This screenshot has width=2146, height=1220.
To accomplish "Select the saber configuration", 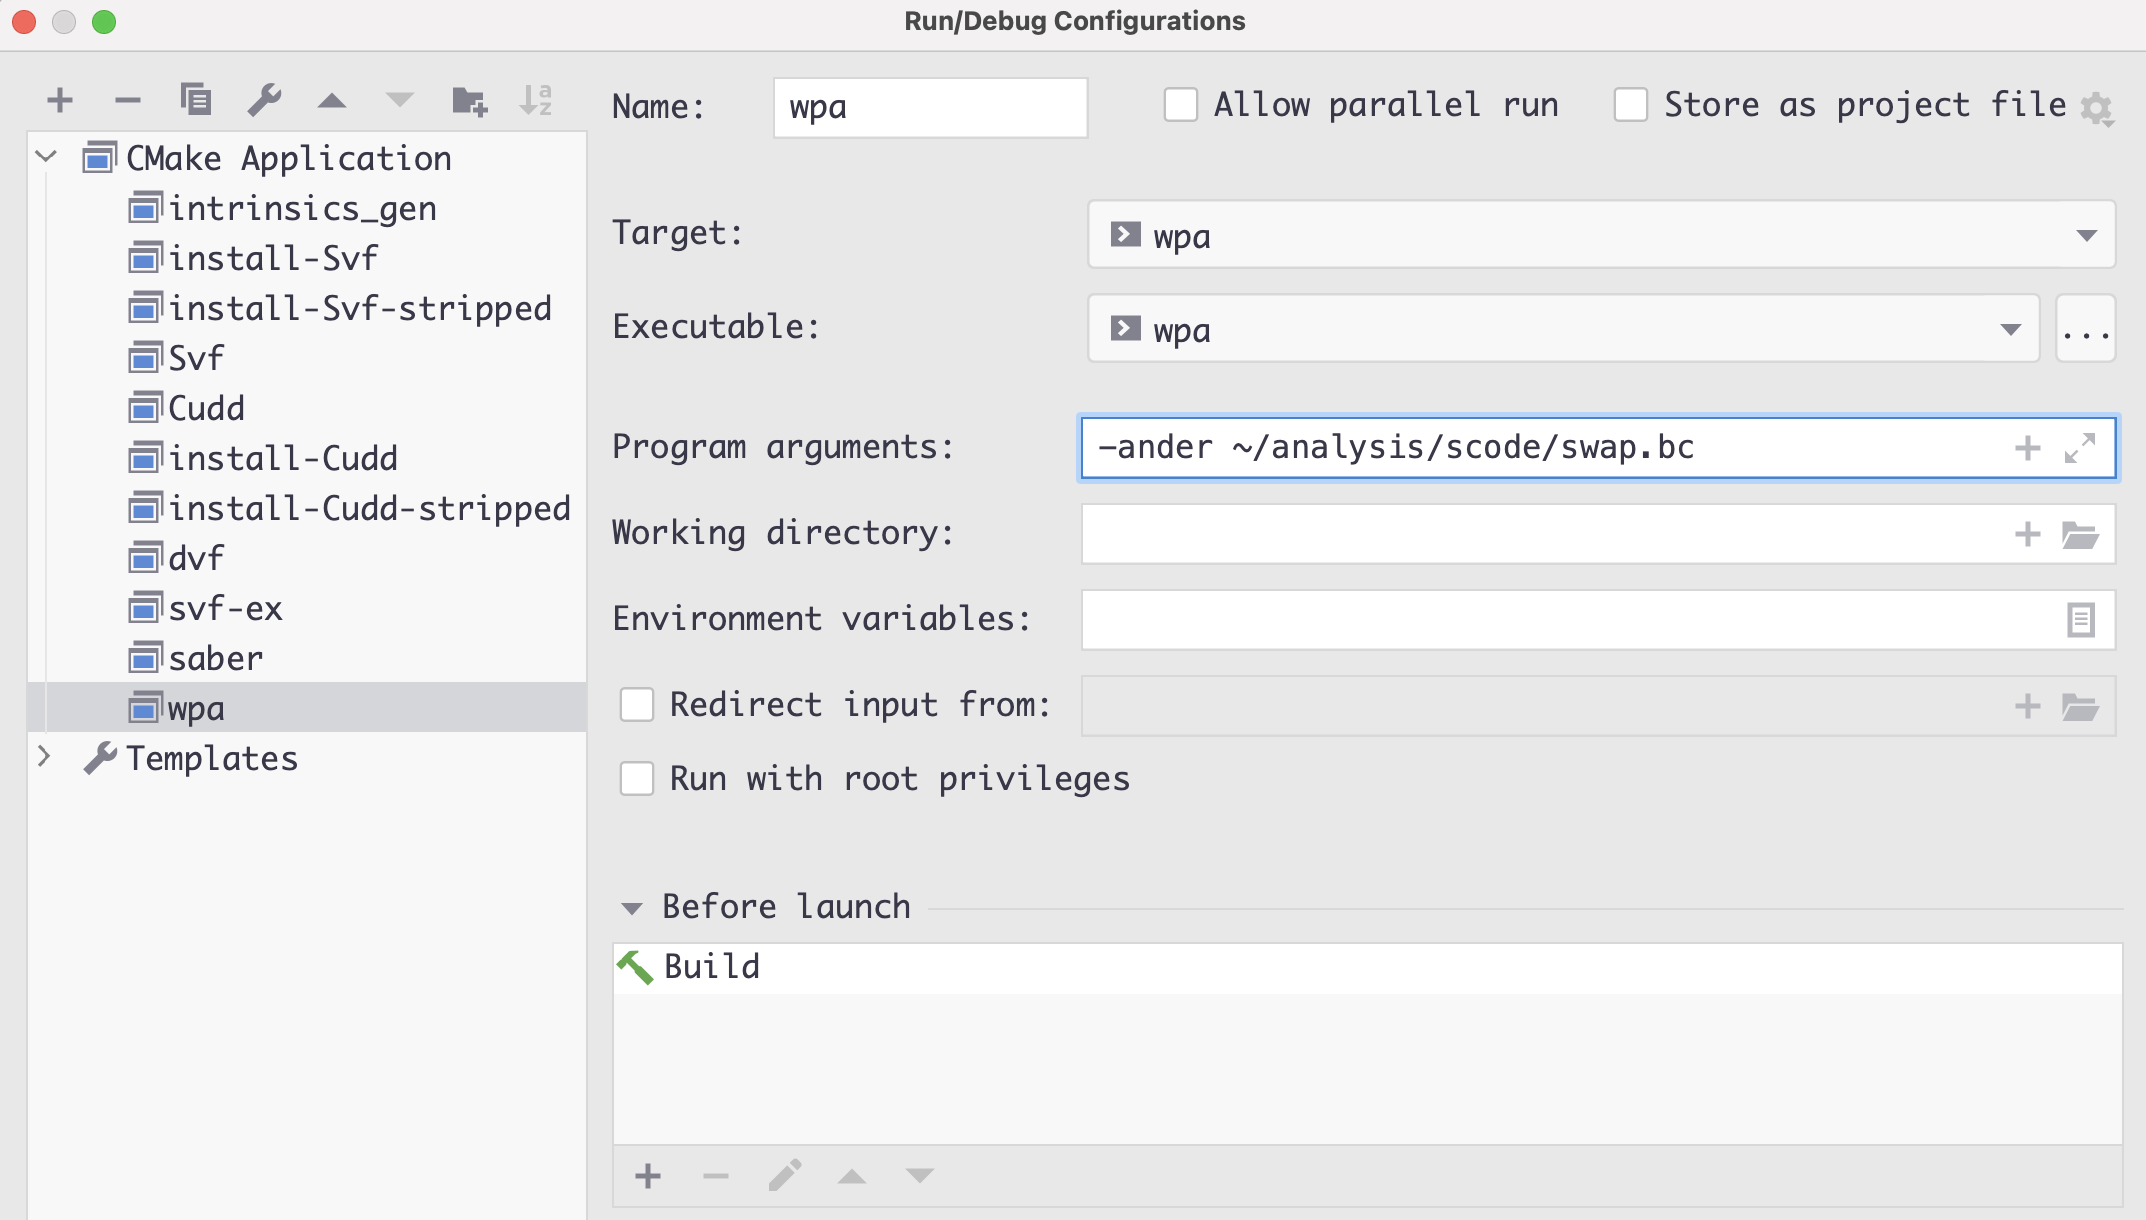I will [x=215, y=658].
